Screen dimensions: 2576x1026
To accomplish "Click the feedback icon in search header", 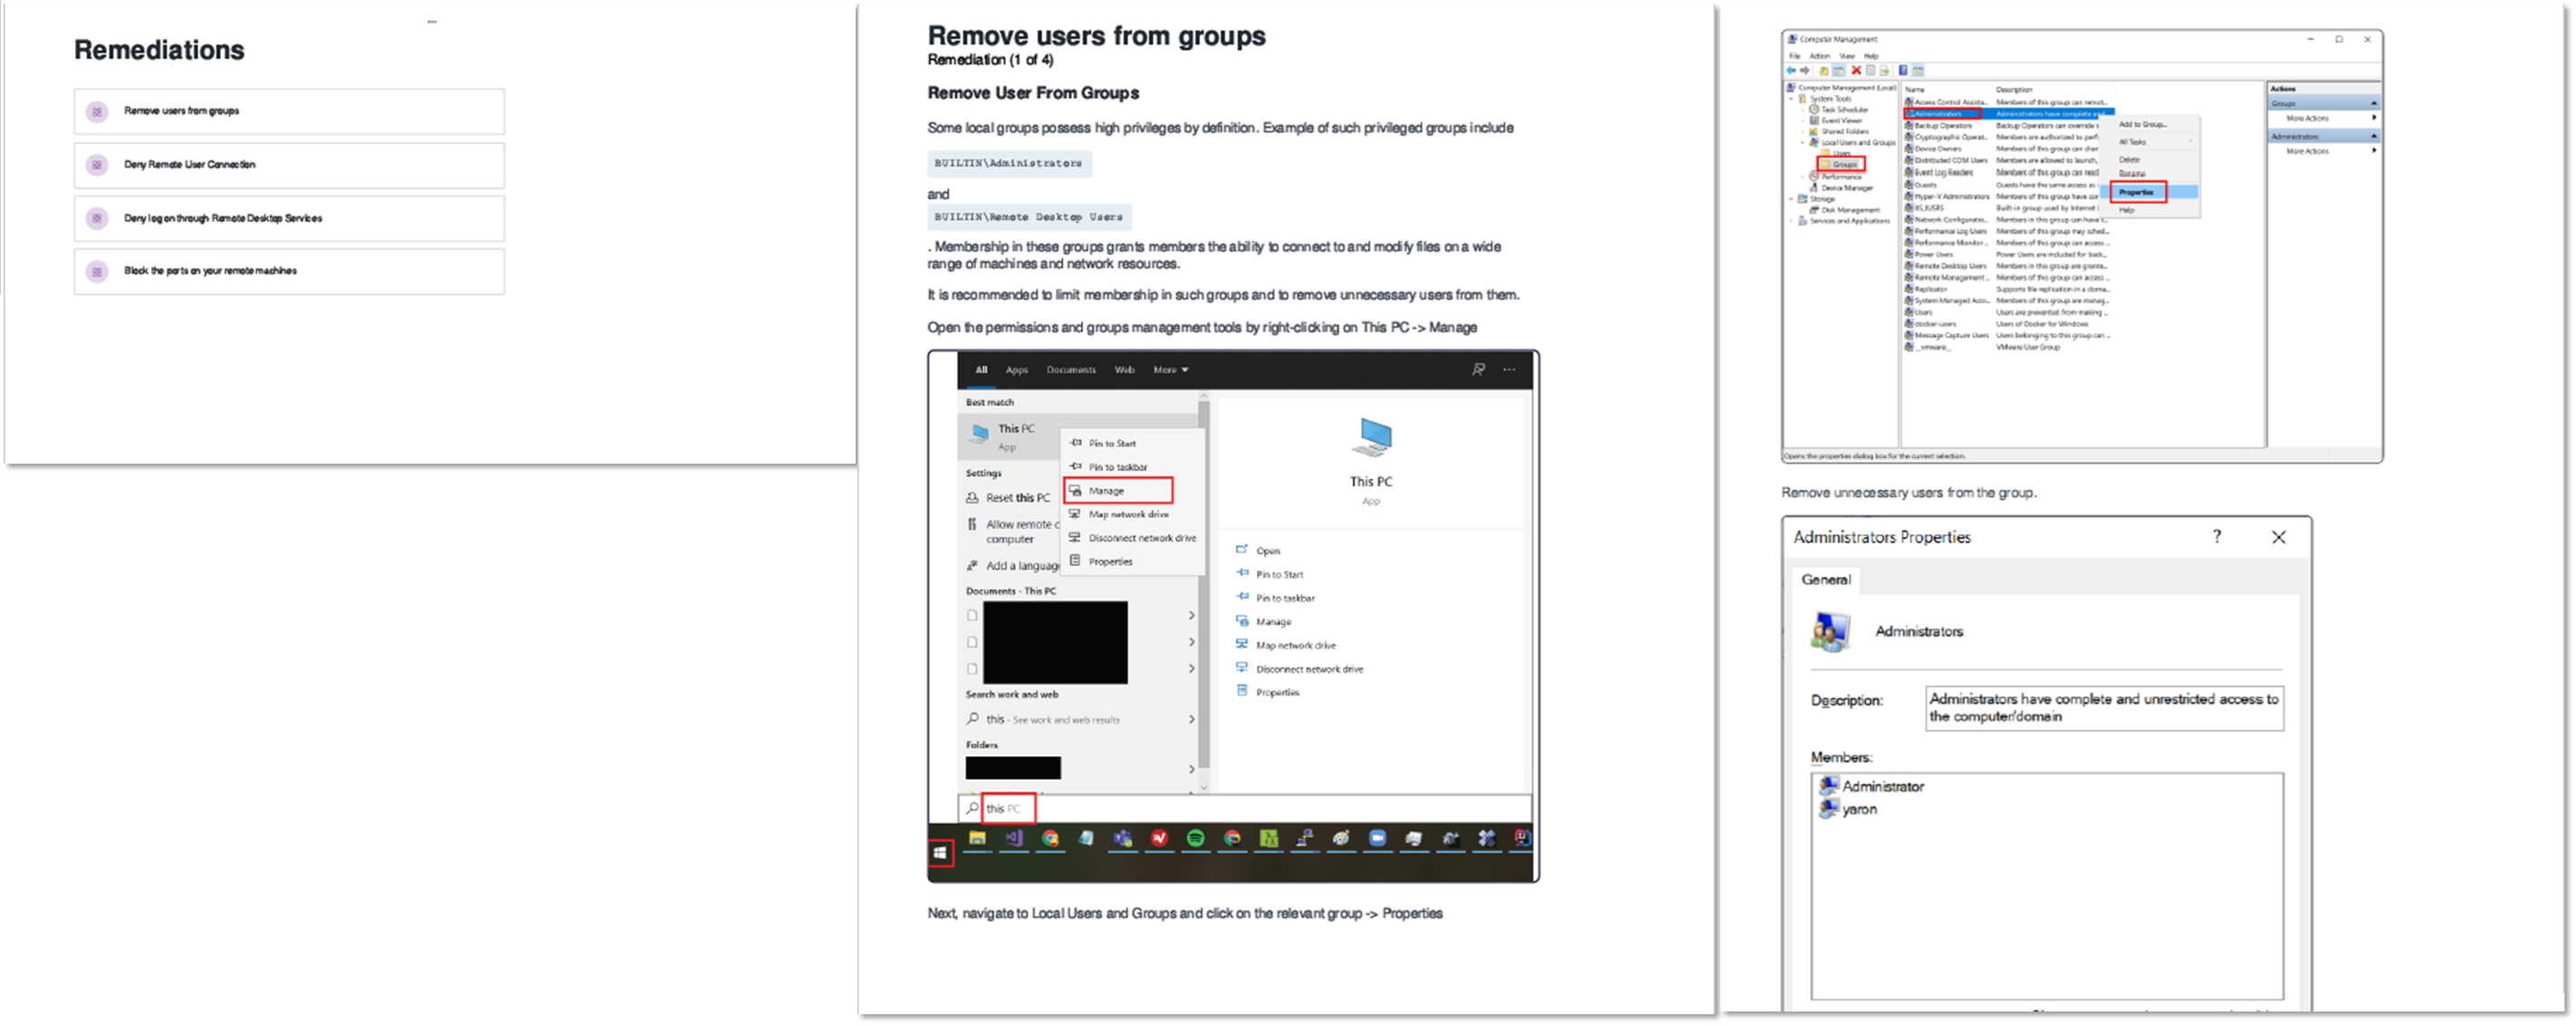I will pos(1478,370).
